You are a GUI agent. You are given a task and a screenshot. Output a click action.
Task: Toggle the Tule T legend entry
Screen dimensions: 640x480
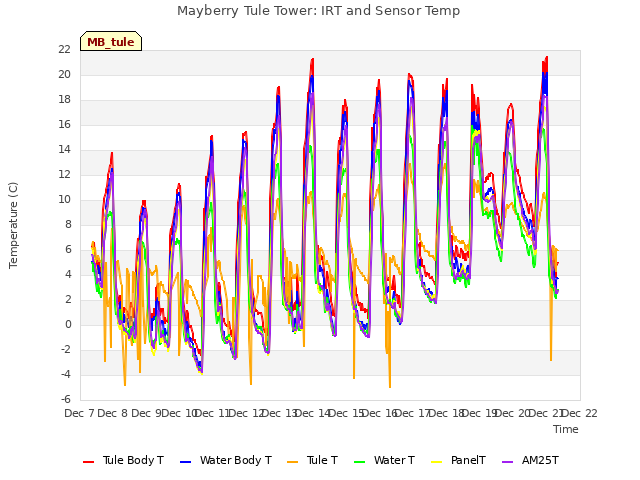click(312, 460)
